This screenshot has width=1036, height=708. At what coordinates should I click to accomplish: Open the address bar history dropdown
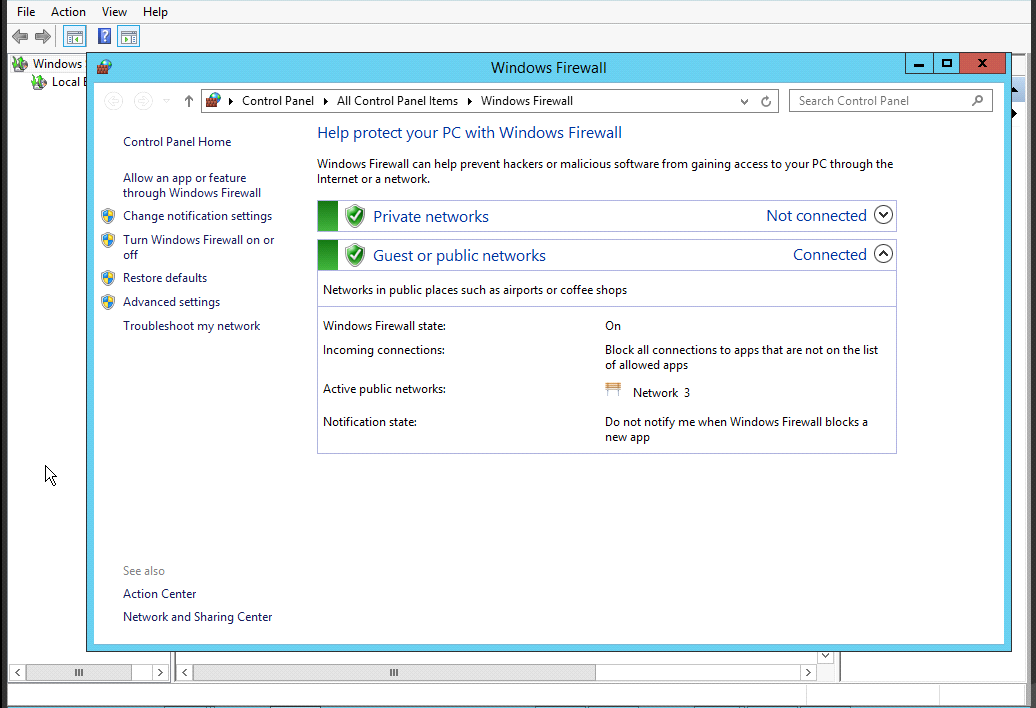point(744,100)
